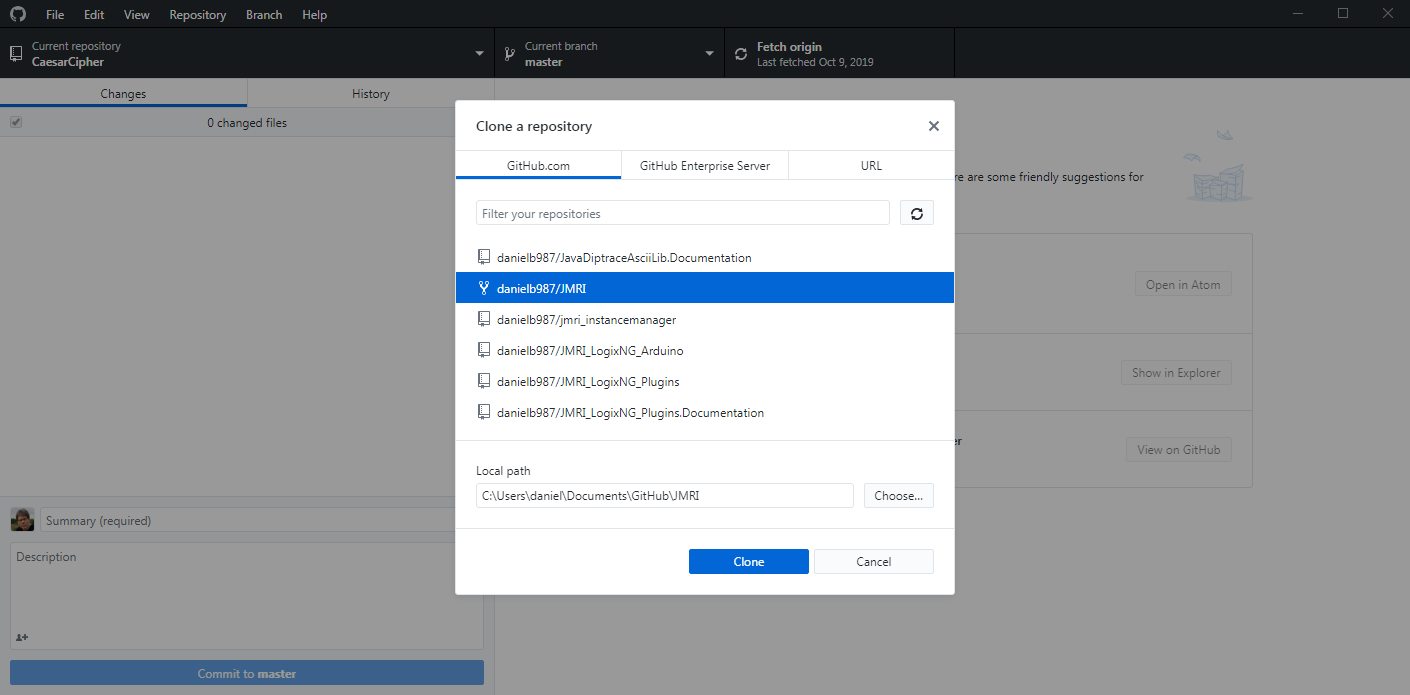Toggle the changed files select-all checkbox
The image size is (1410, 695).
[16, 123]
